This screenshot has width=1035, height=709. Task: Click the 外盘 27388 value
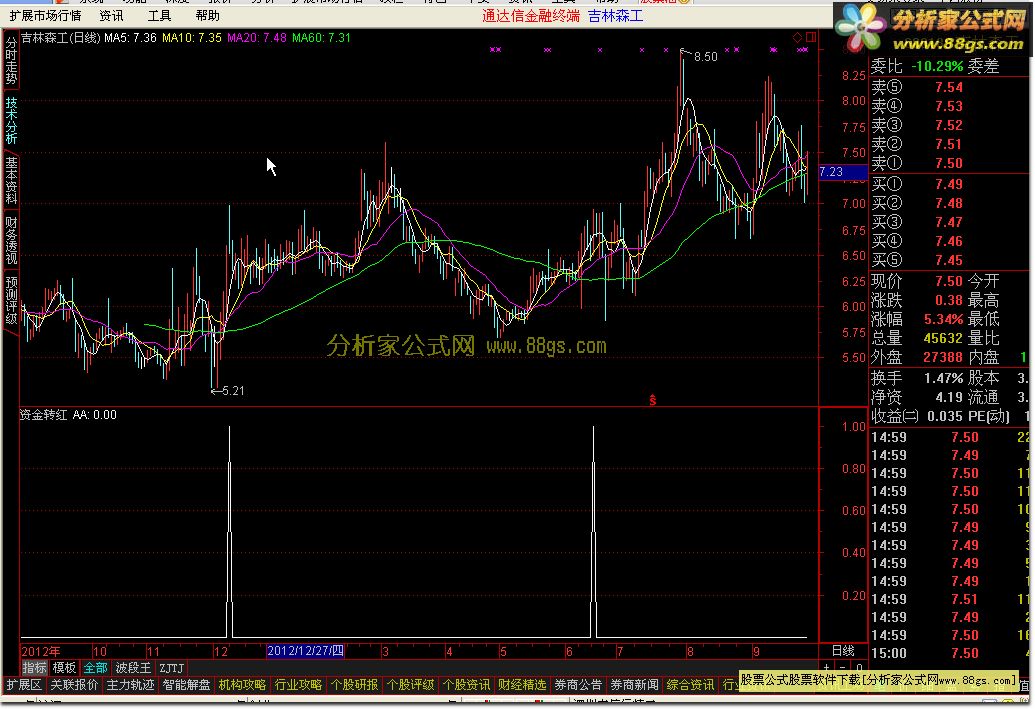(943, 358)
